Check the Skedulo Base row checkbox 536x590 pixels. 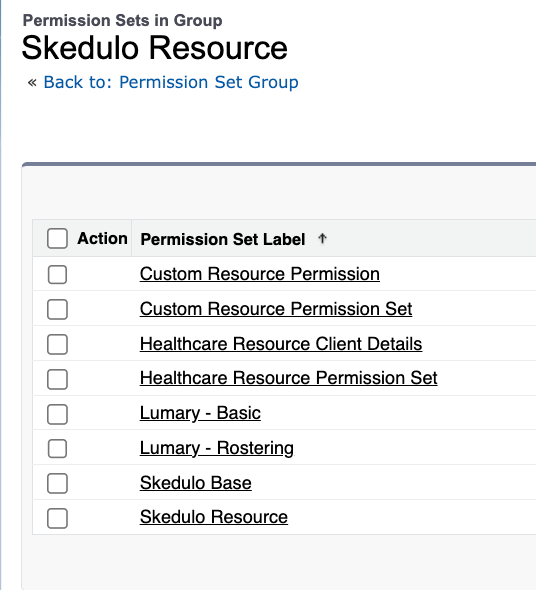coord(57,483)
